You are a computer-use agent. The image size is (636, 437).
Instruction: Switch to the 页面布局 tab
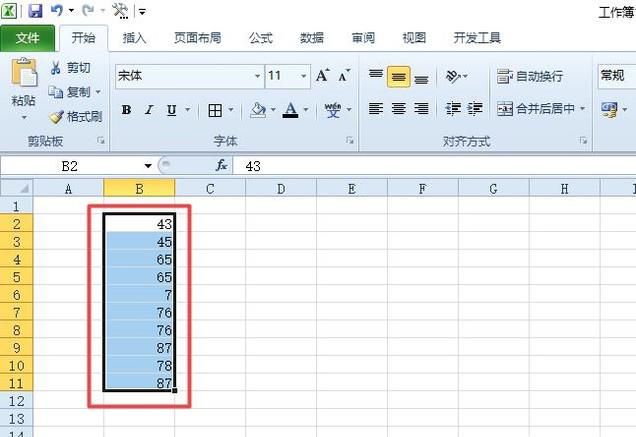pyautogui.click(x=198, y=38)
